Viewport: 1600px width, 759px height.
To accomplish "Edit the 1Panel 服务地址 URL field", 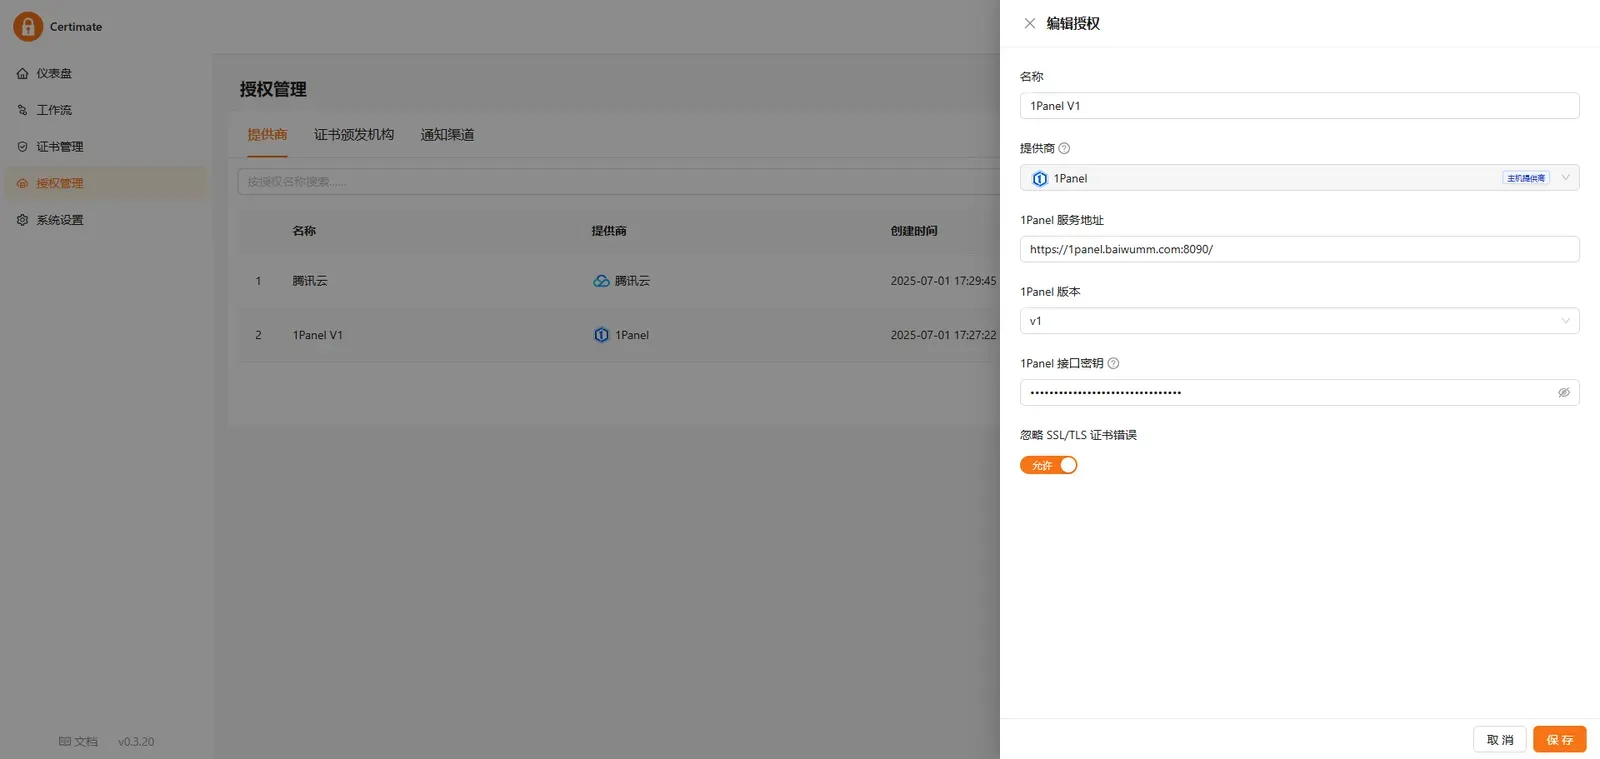I will (x=1299, y=249).
